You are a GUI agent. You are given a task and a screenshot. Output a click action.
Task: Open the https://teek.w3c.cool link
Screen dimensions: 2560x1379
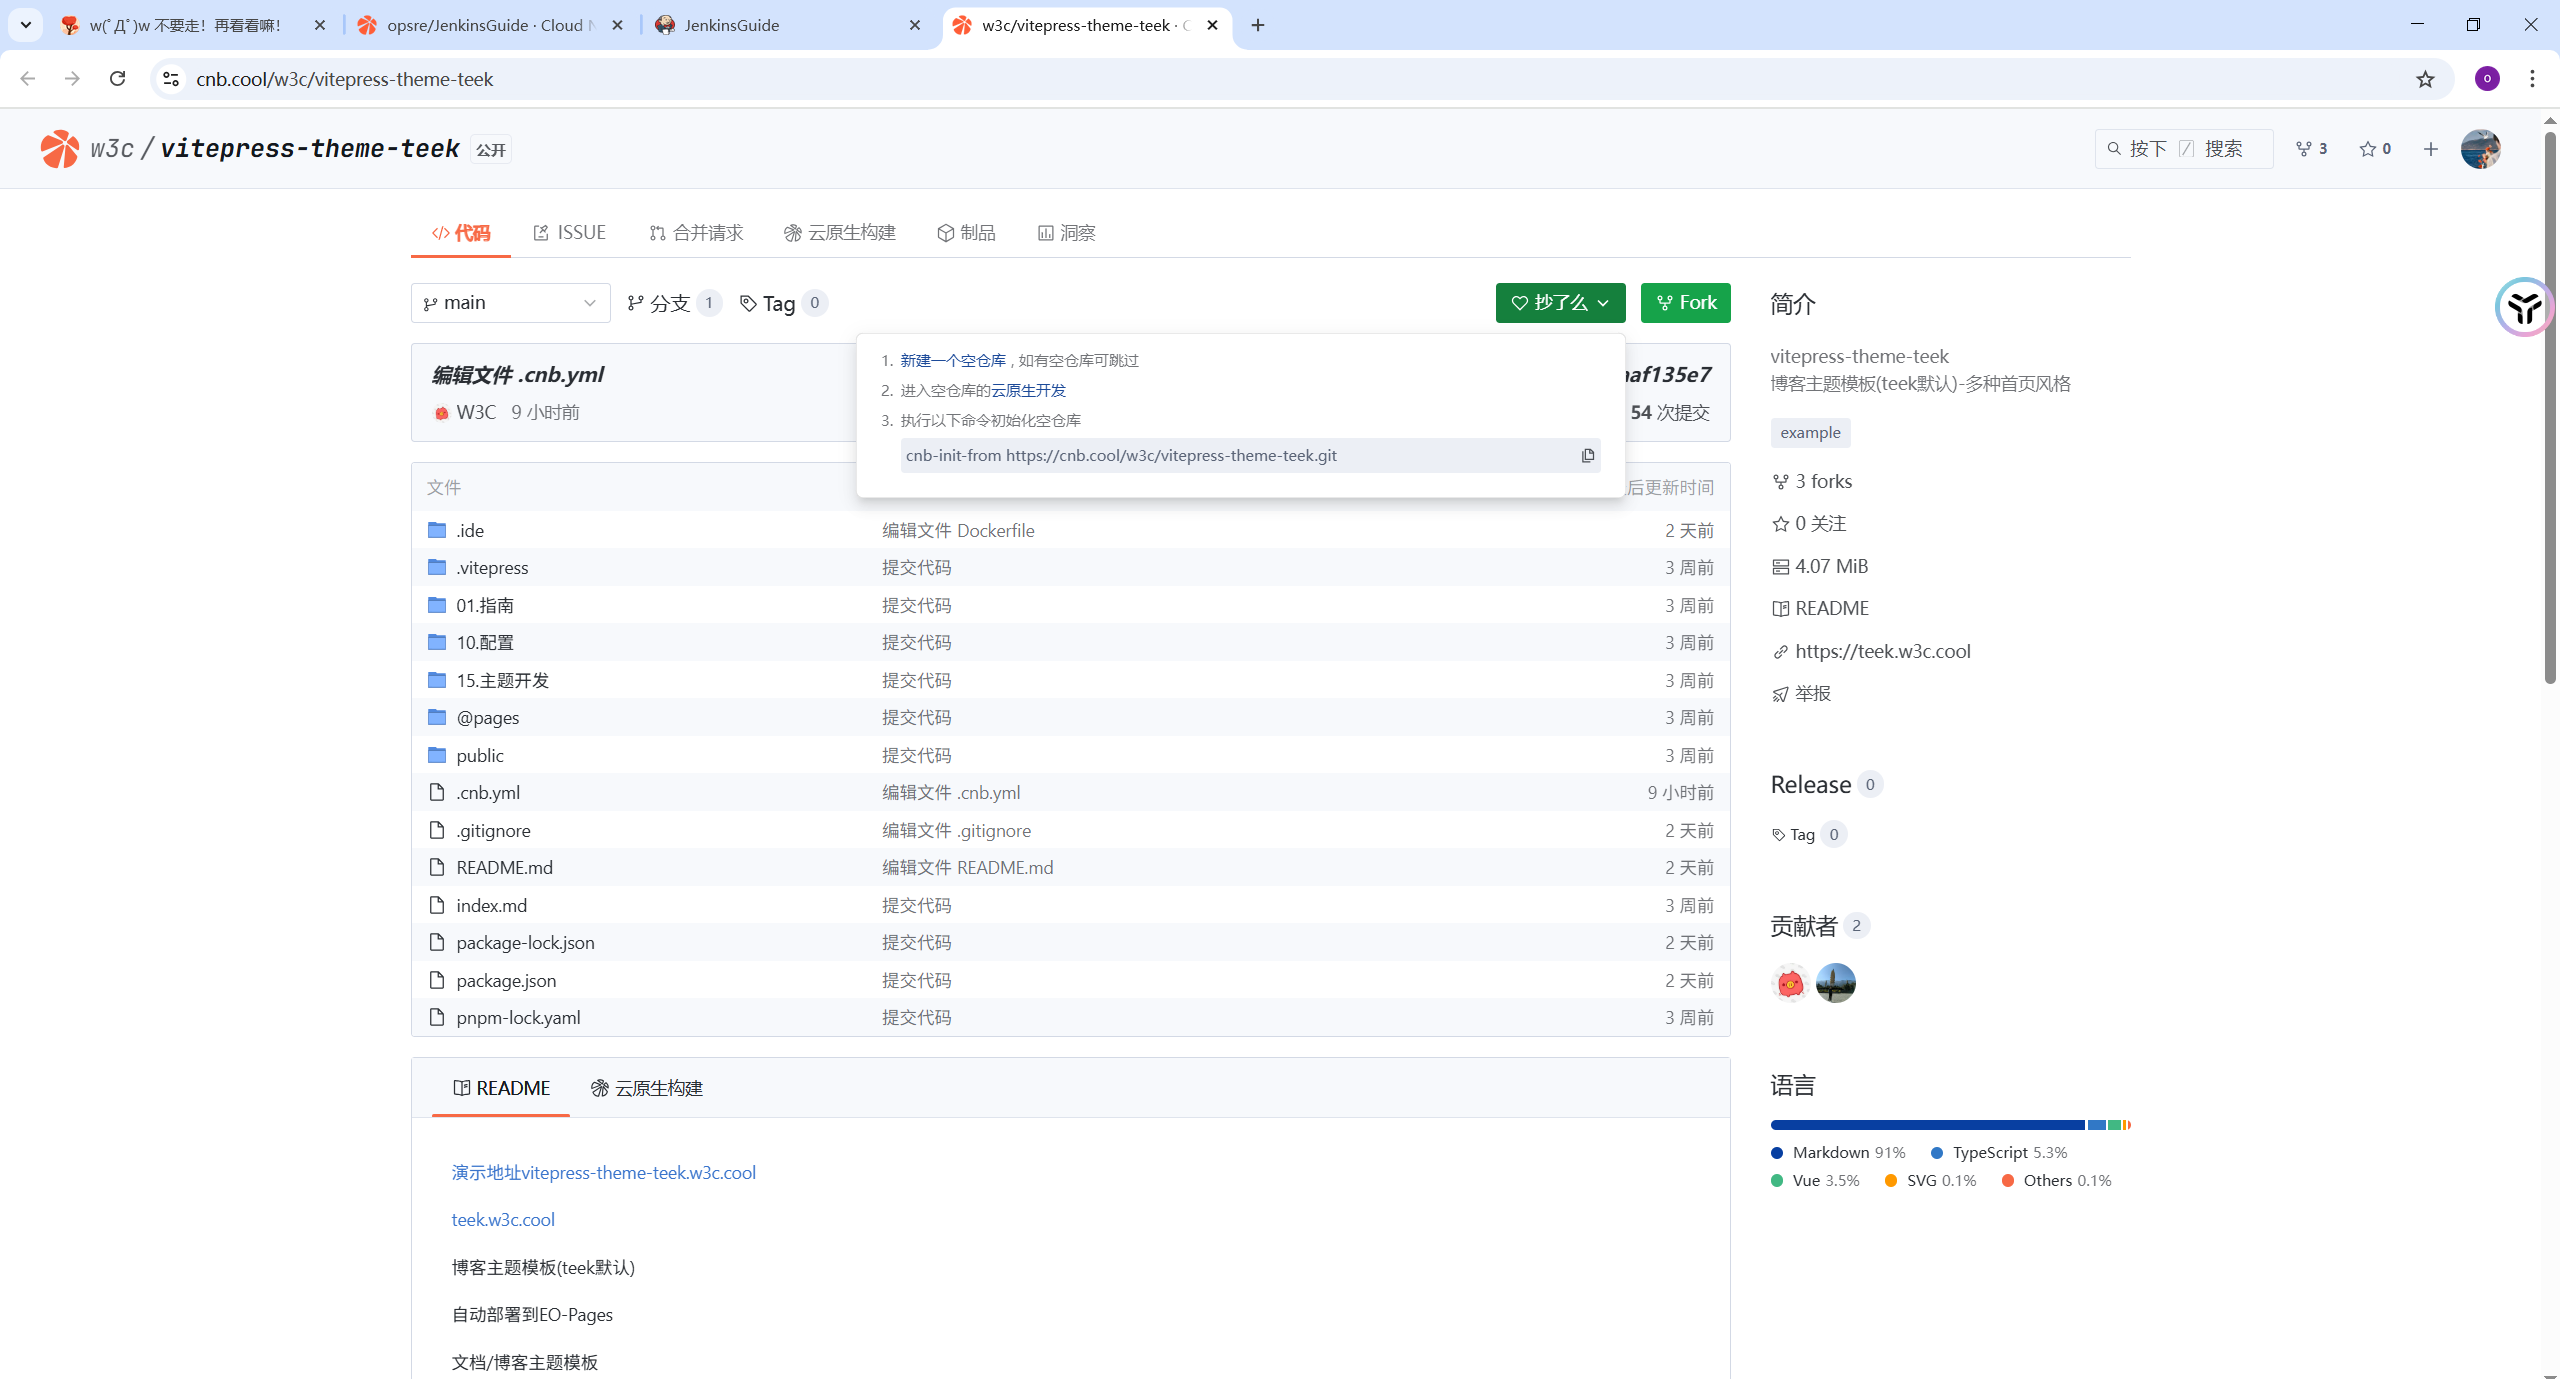click(1882, 652)
